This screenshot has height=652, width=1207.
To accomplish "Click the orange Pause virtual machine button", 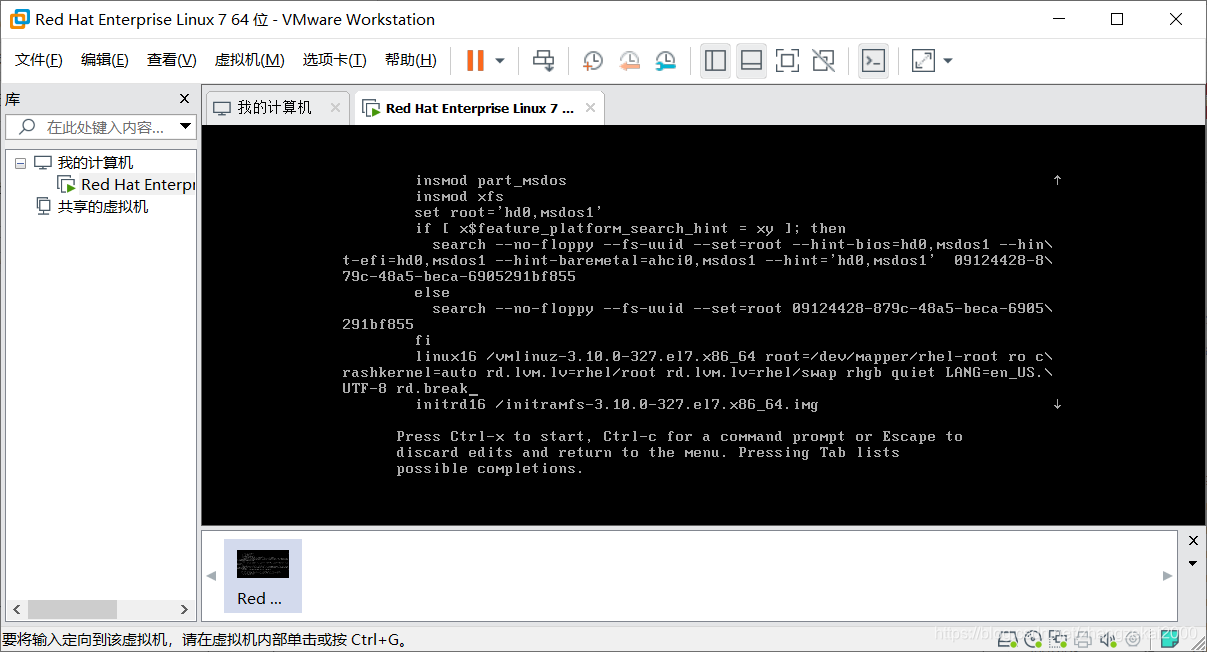I will 475,61.
